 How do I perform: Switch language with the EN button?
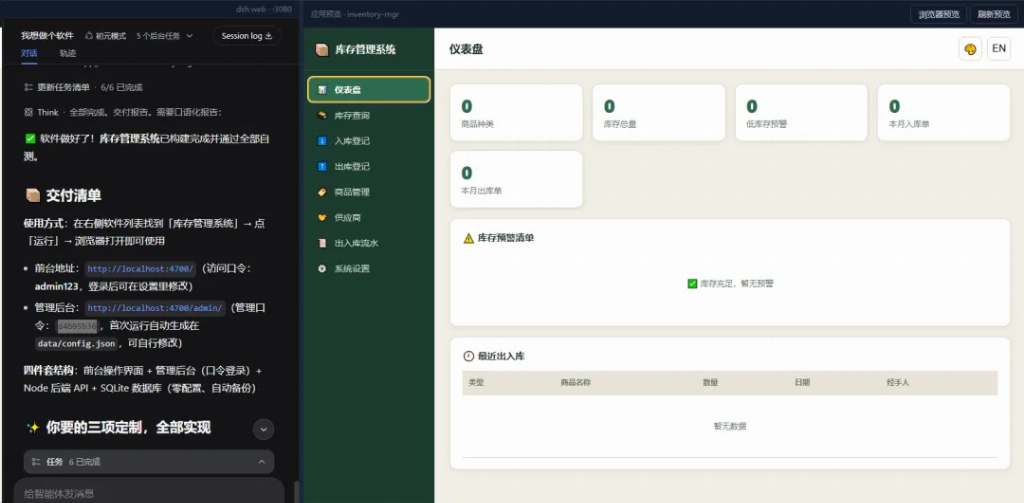tap(999, 49)
